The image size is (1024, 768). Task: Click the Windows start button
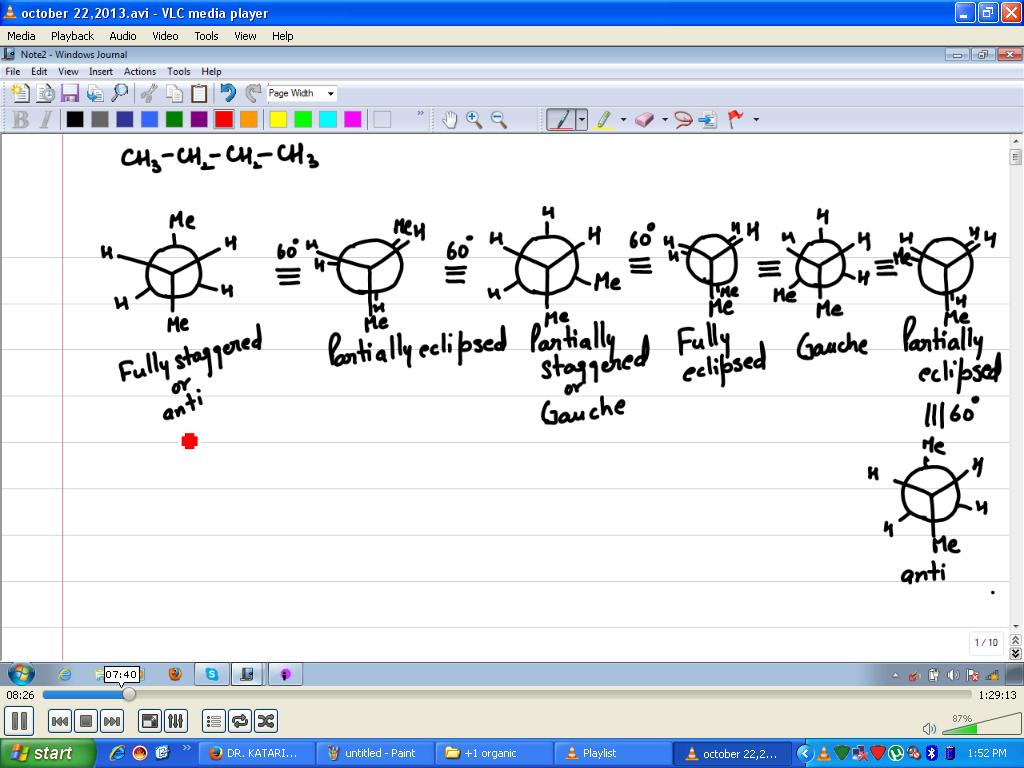click(47, 754)
